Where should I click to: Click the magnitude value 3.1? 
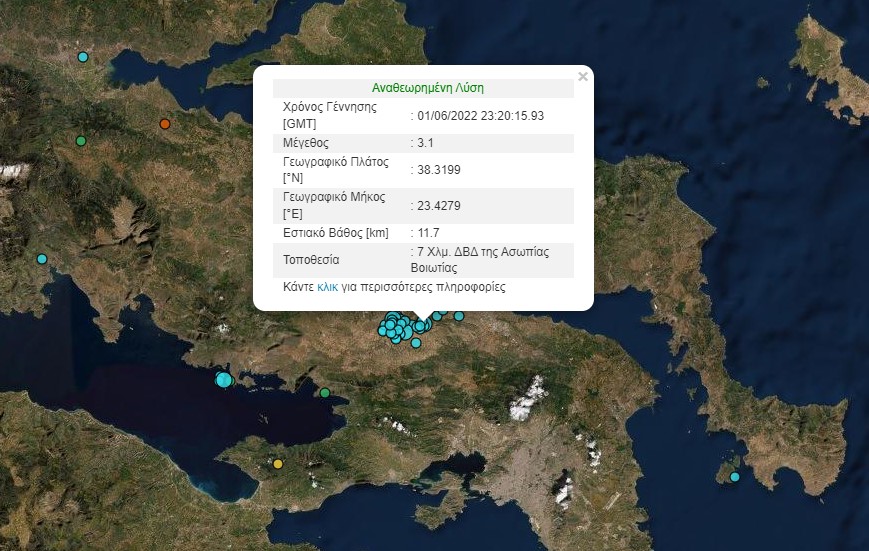425,142
